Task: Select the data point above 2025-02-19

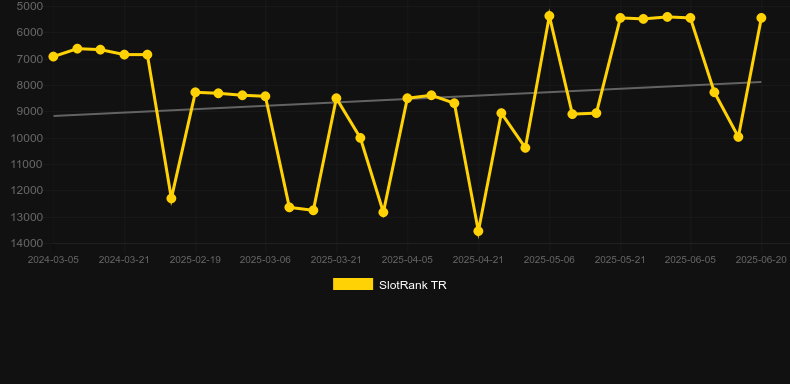Action: point(195,92)
